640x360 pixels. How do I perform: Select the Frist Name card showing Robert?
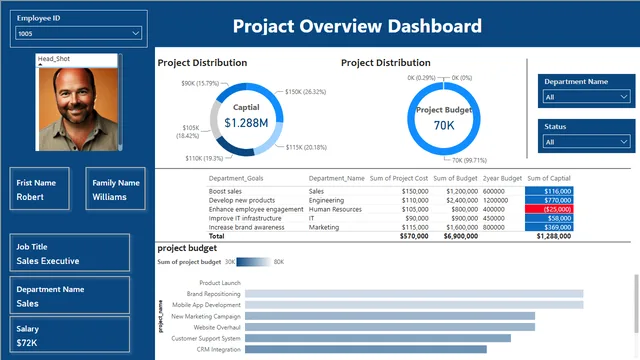[x=40, y=189]
